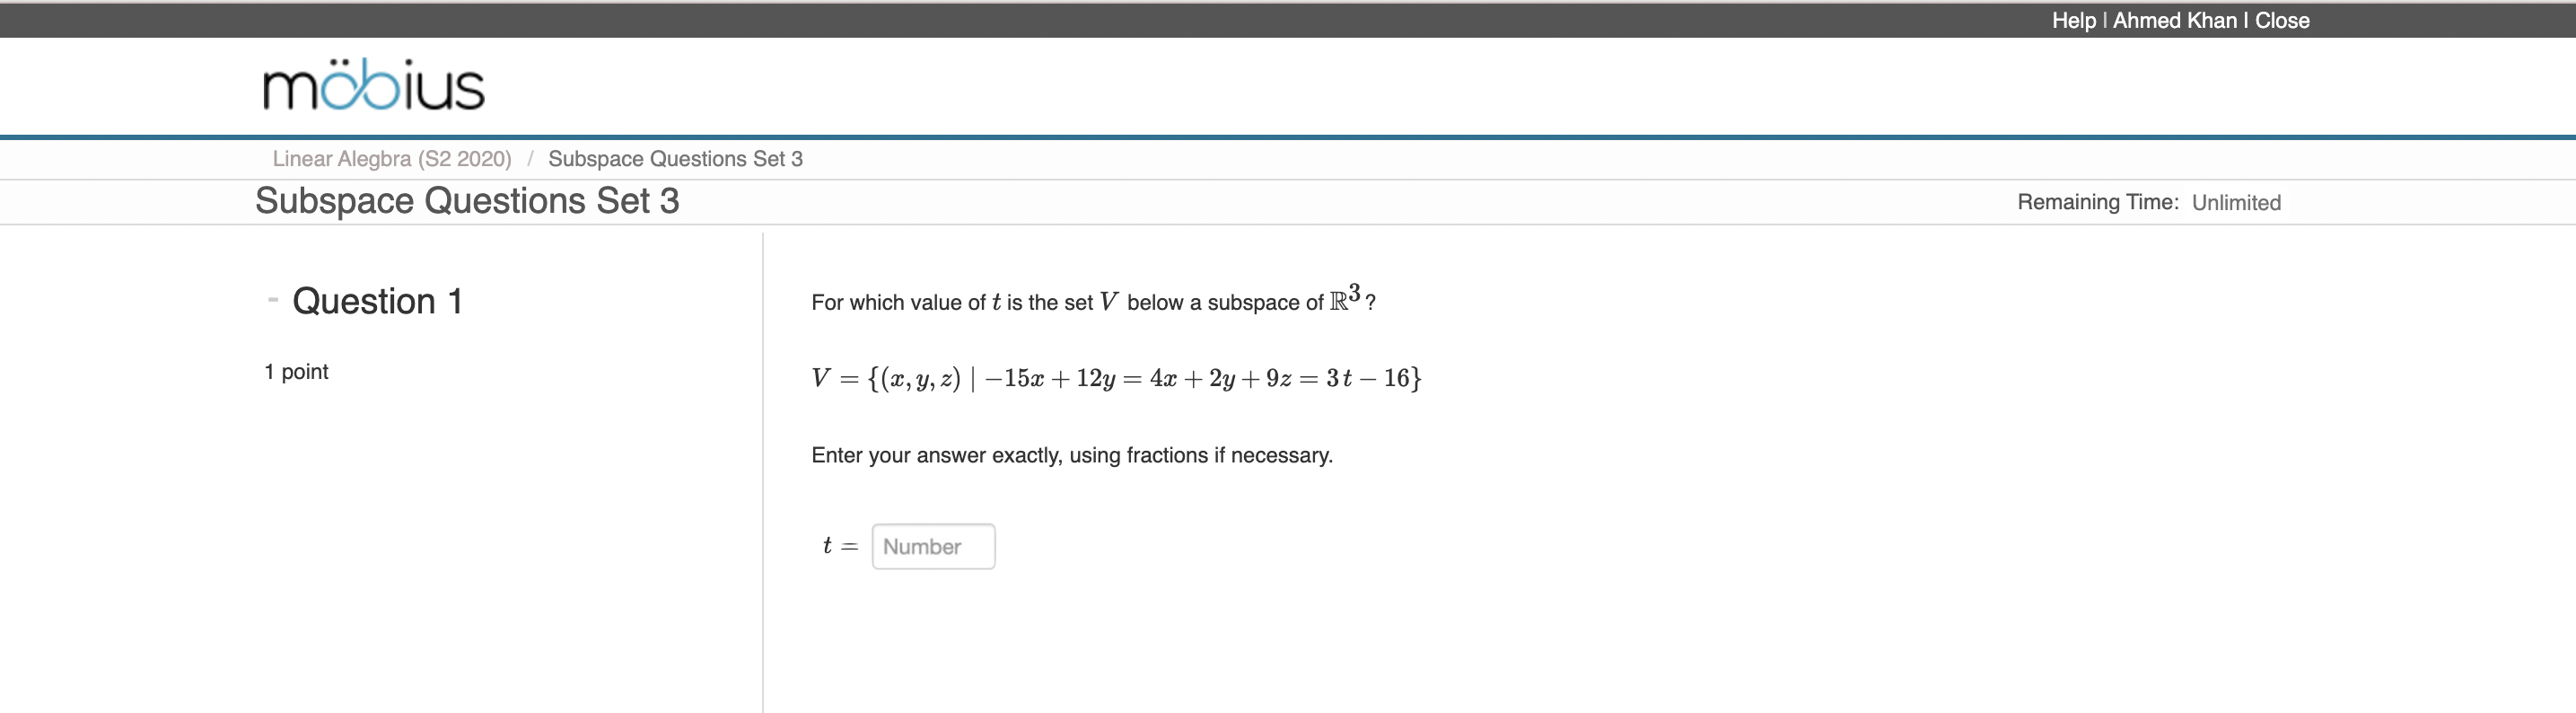Select the Subspace Questions Set 3 breadcrumb
2576x713 pixels.
point(676,158)
